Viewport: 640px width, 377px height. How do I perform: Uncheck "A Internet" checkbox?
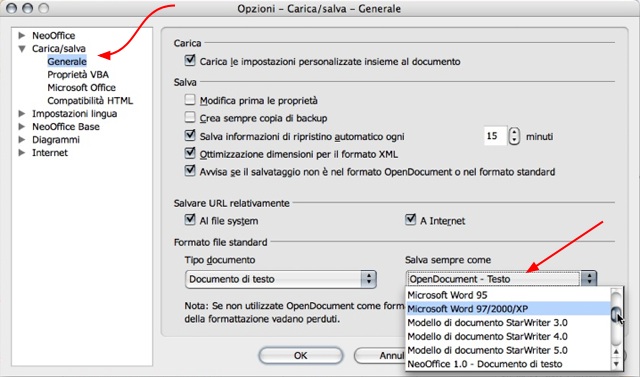[x=410, y=220]
